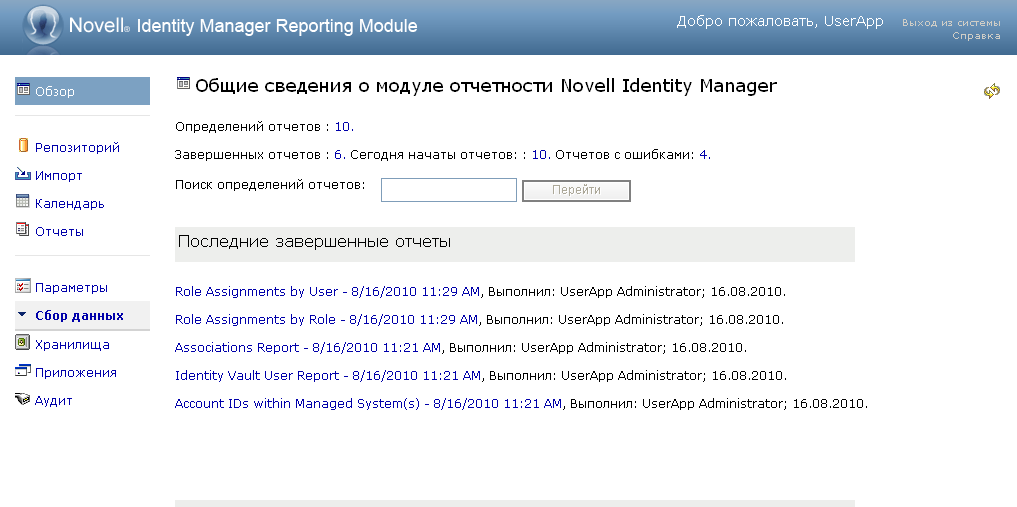Go to the Импорт page
Image resolution: width=1017 pixels, height=507 pixels.
(58, 175)
